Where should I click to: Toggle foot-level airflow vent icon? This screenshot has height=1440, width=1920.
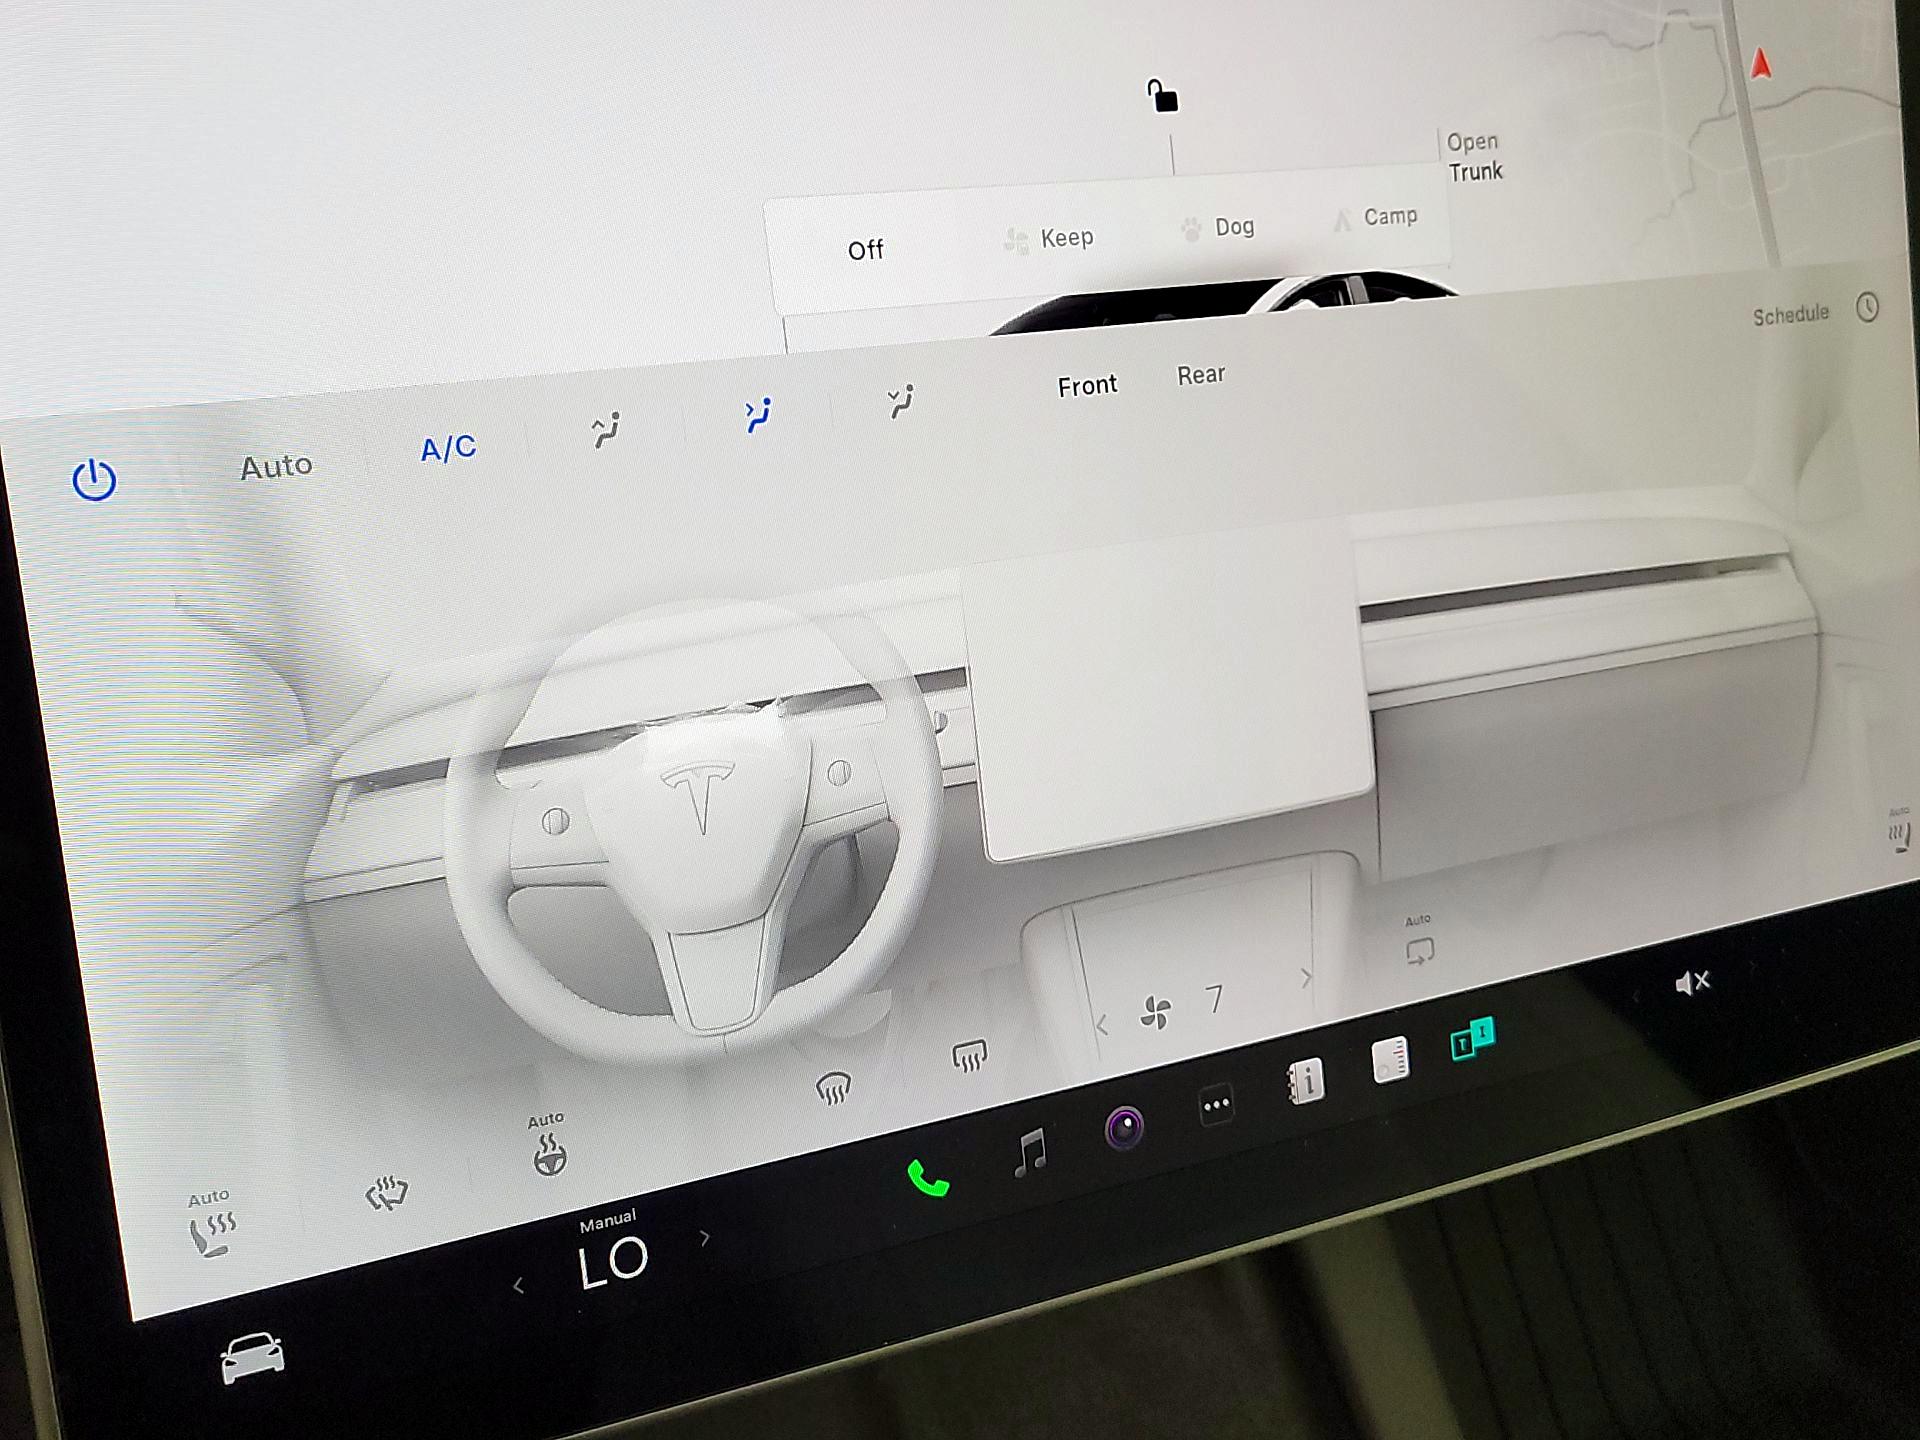tap(901, 401)
